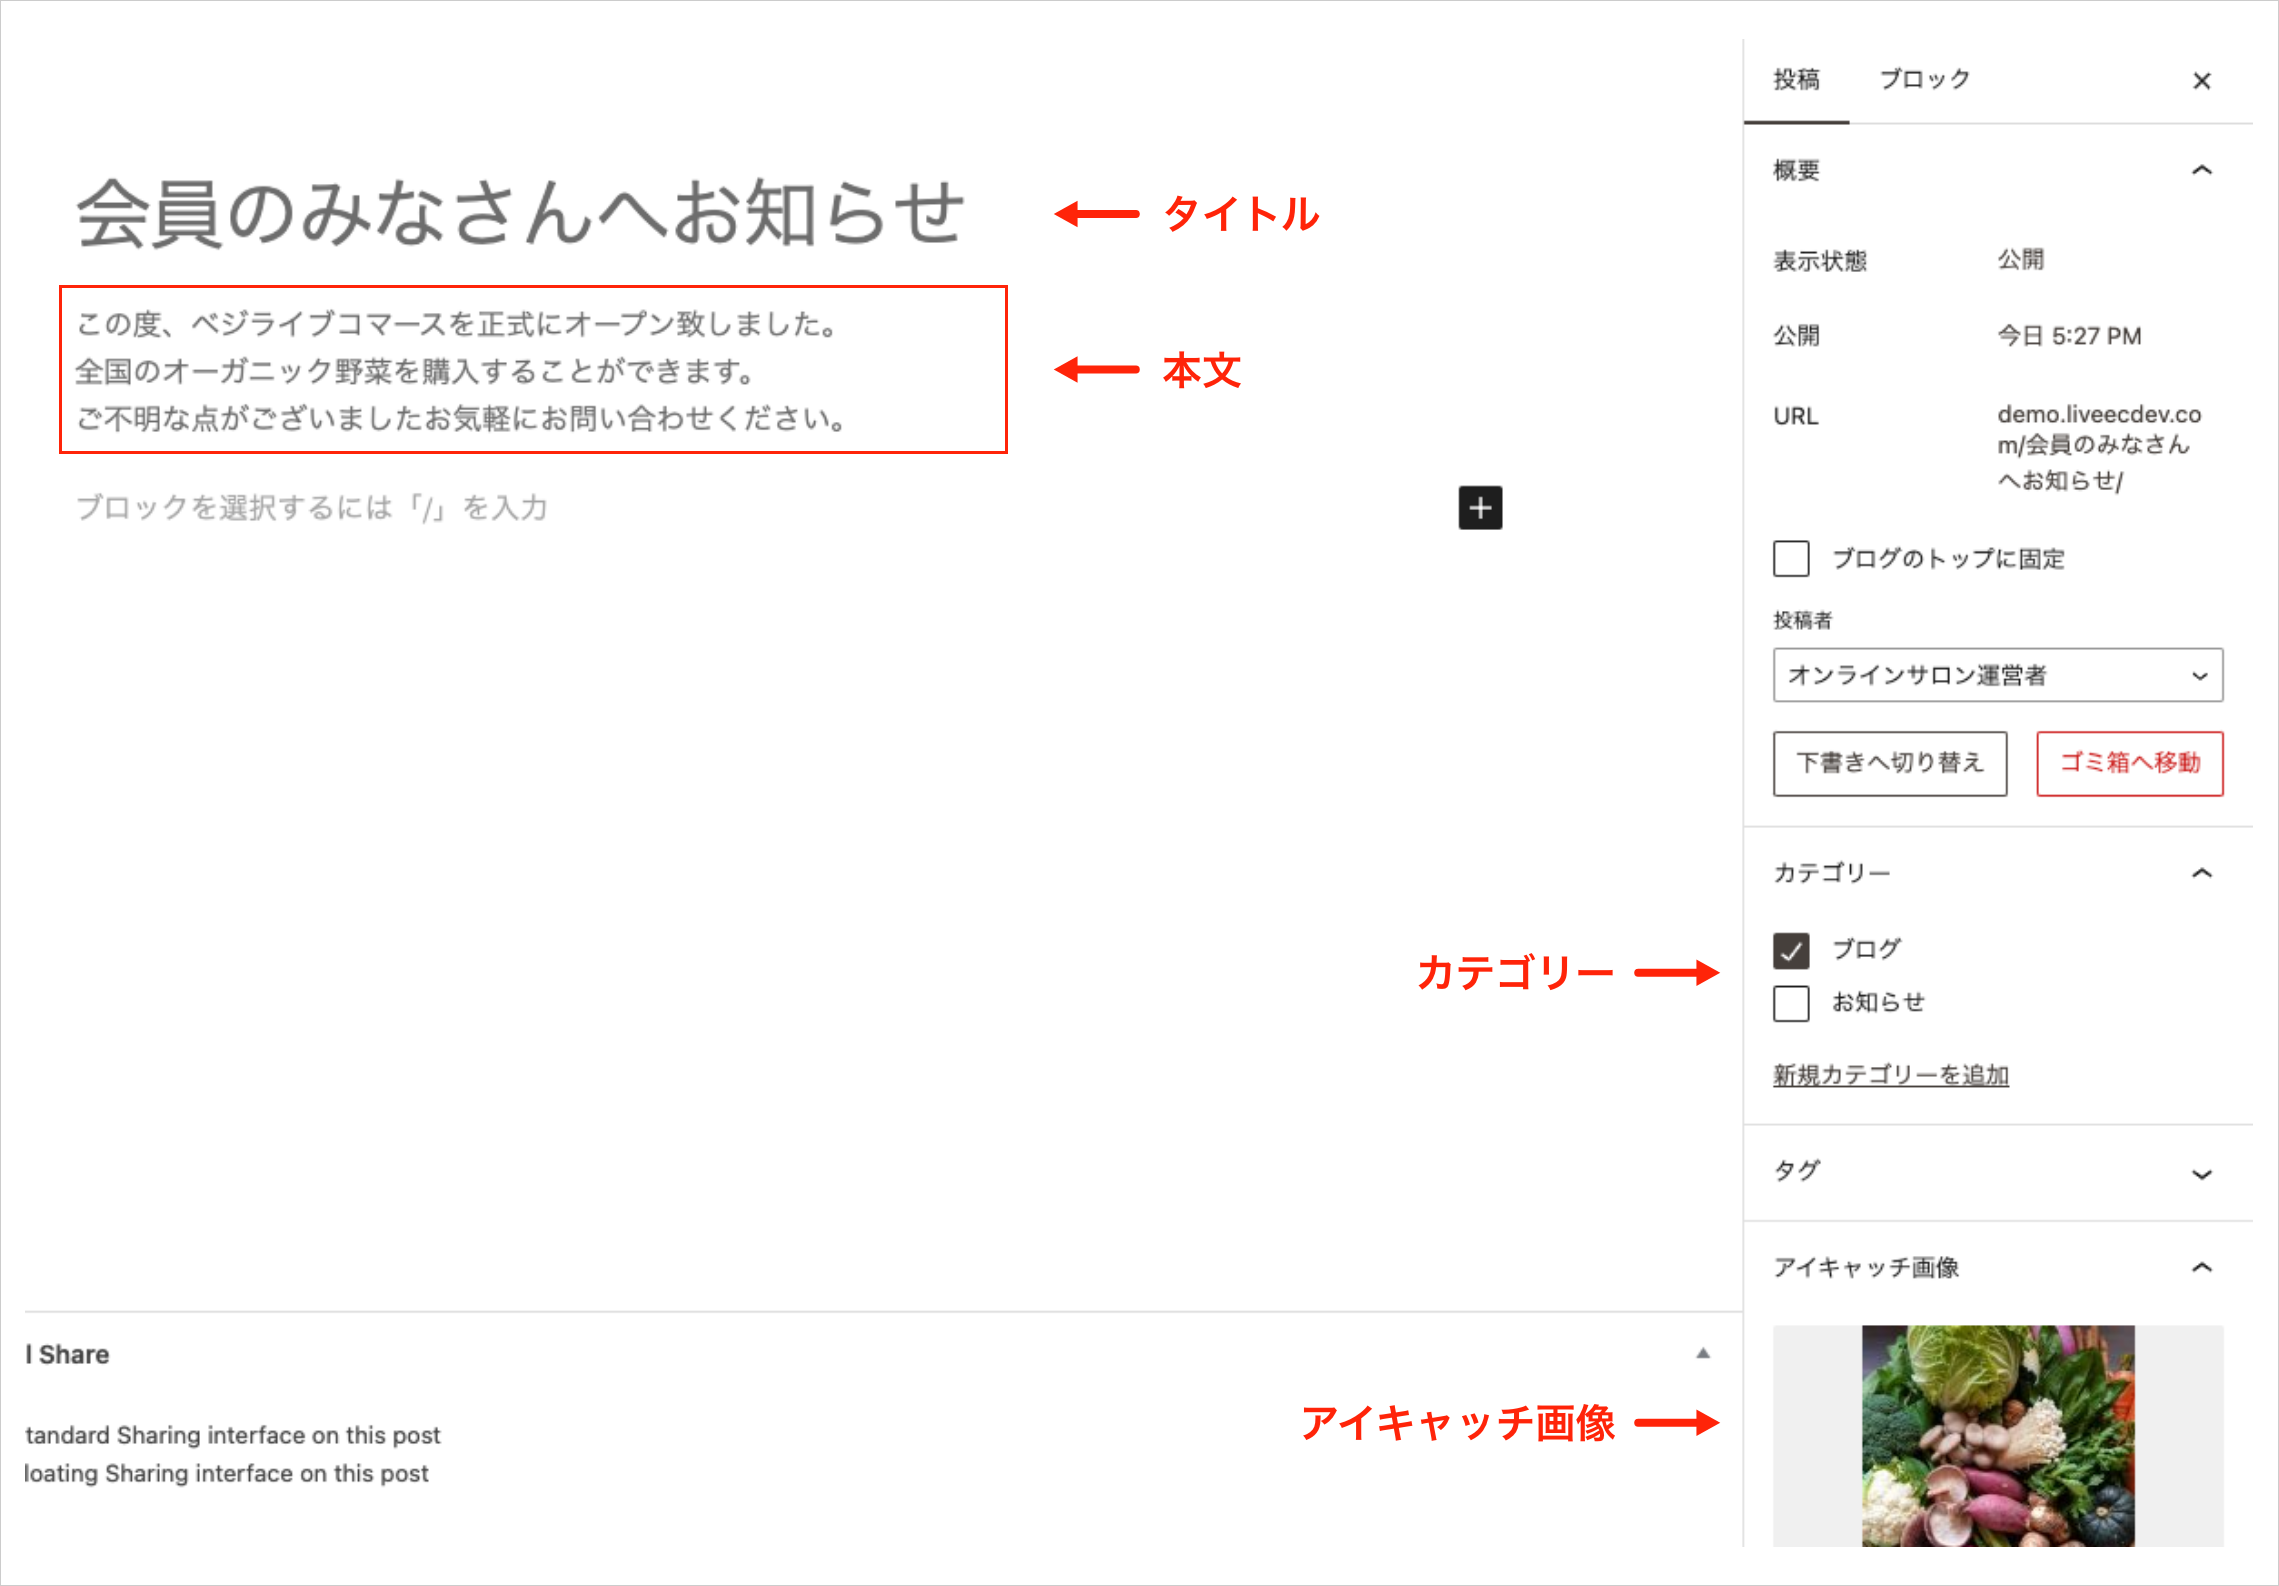Click the vegetables featured image thumbnail
This screenshot has height=1586, width=2279.
(x=1997, y=1435)
